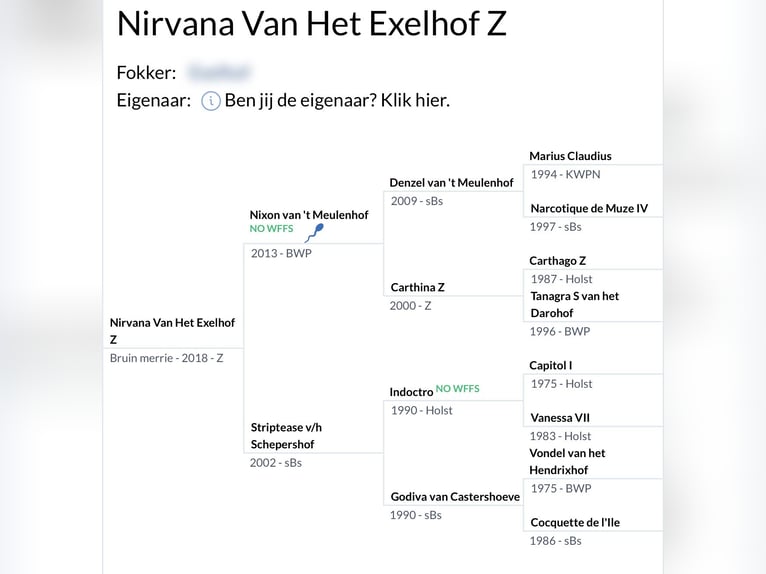Click the semen icon under Nixon van 't Meulenhof
Viewport: 766px width, 574px height.
point(314,233)
